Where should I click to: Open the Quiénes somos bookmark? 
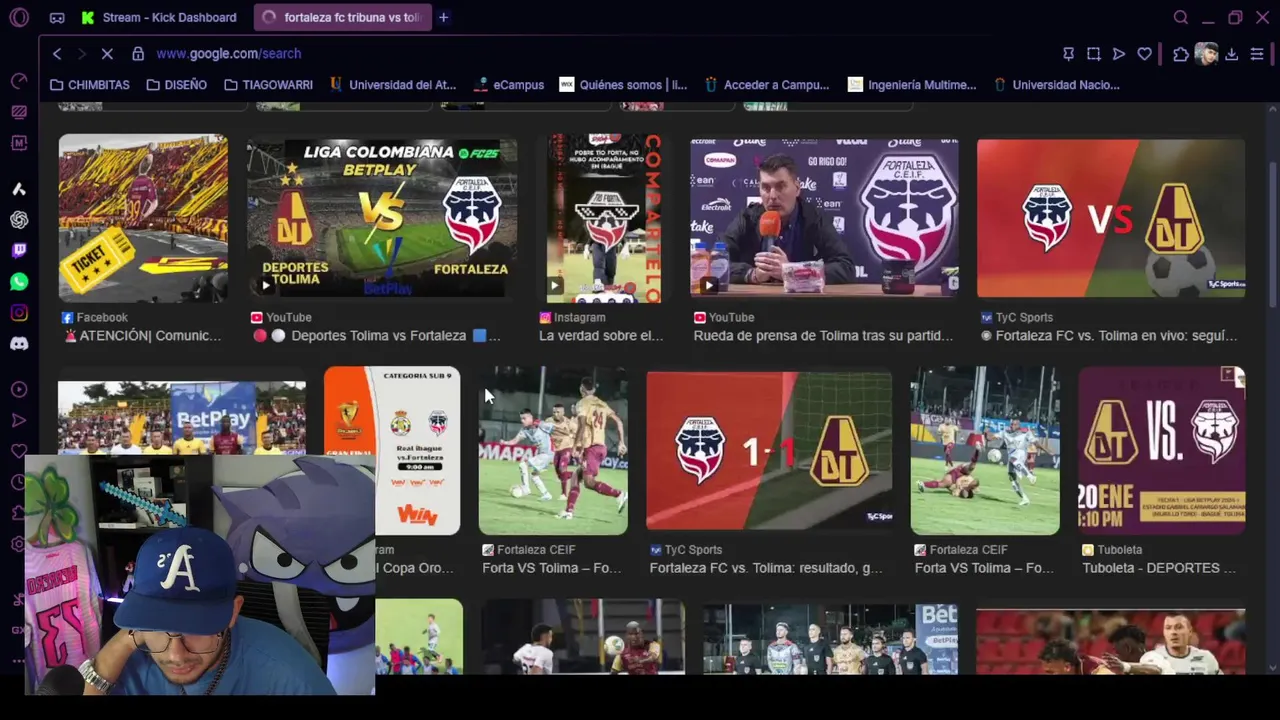tap(624, 85)
